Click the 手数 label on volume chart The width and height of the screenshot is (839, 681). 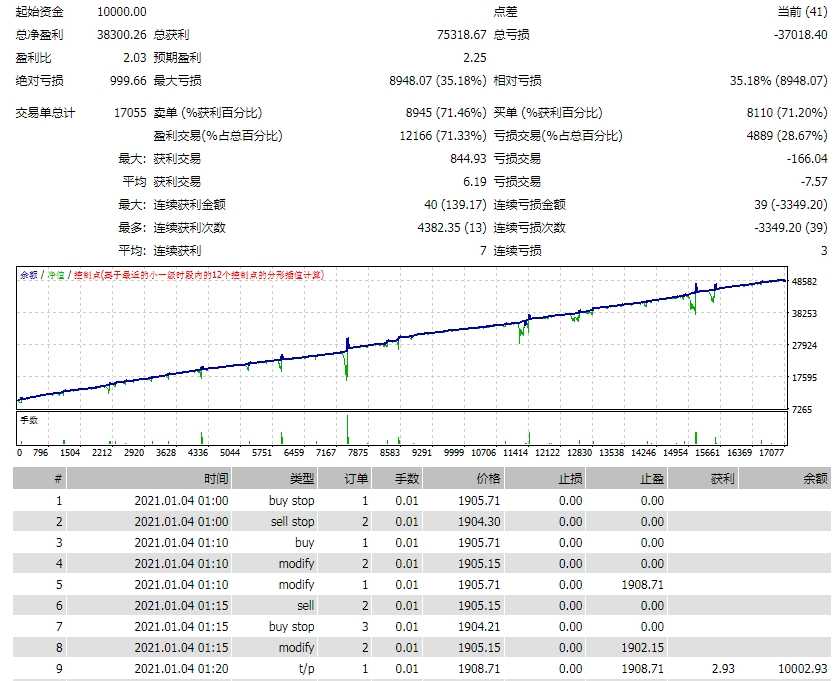pyautogui.click(x=29, y=420)
